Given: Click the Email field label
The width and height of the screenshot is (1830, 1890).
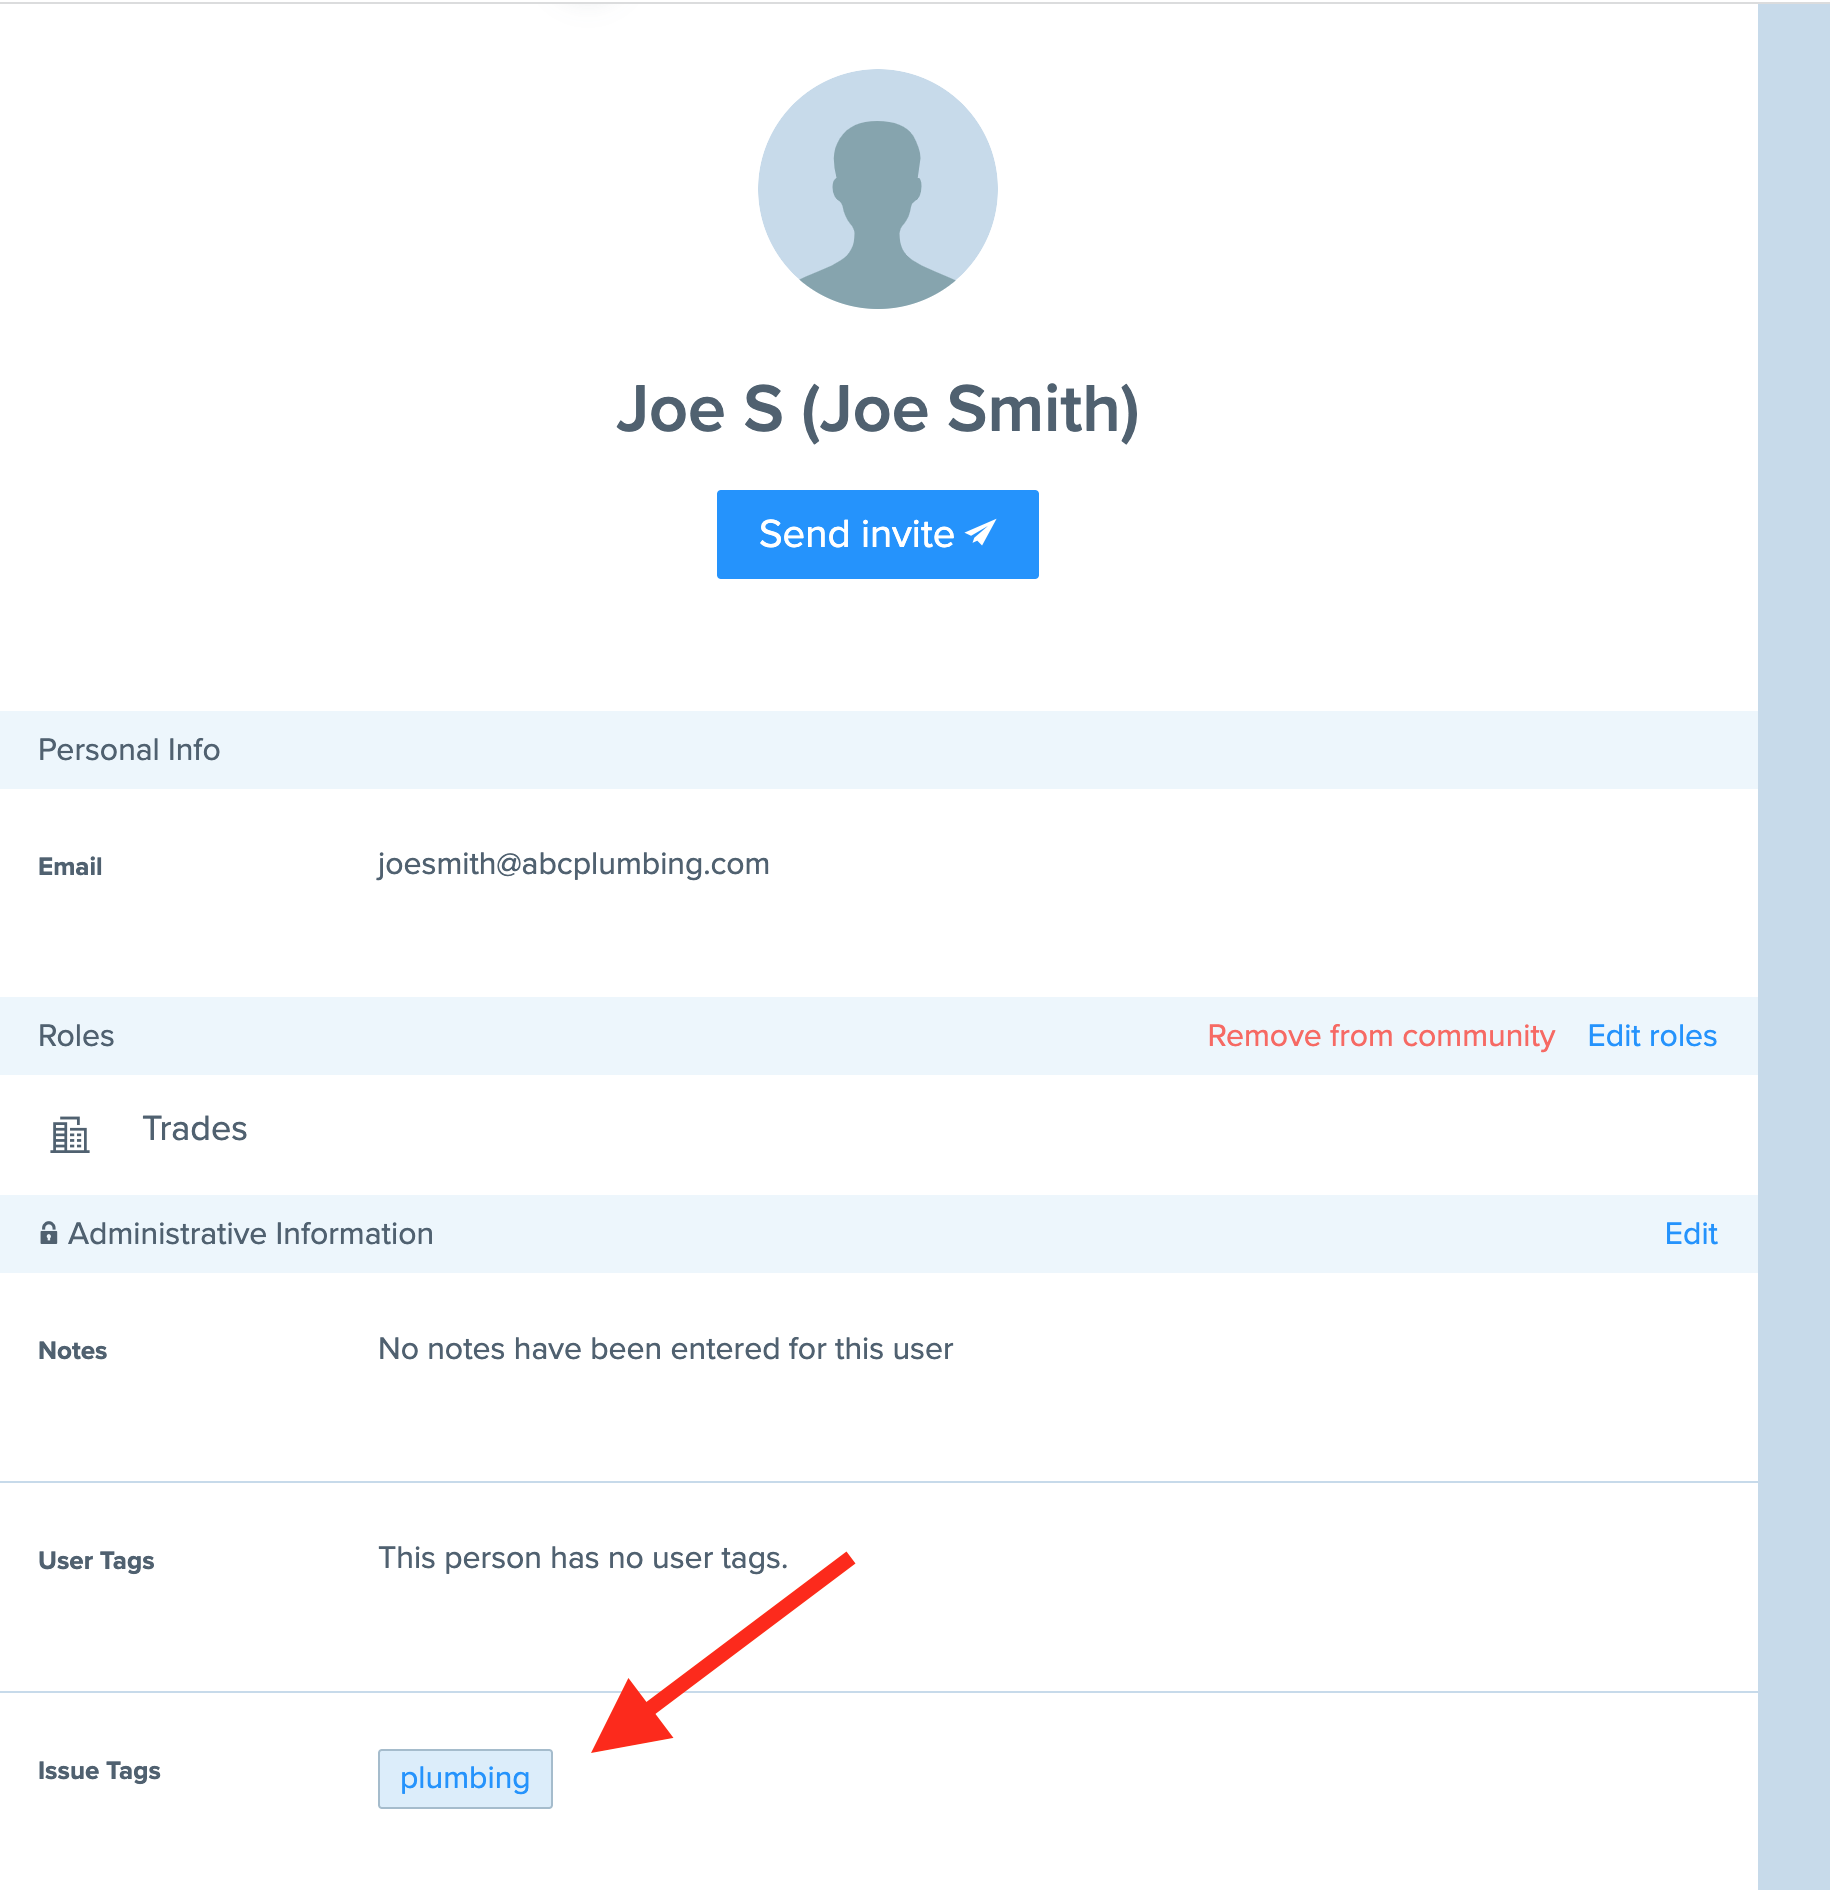Looking at the screenshot, I should tap(70, 867).
